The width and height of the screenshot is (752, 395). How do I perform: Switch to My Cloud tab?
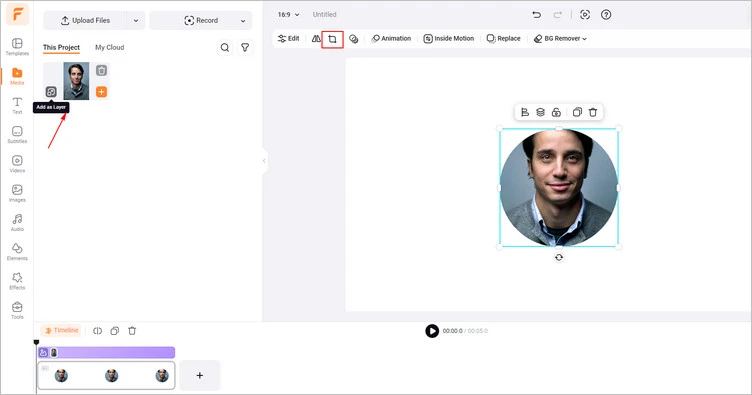pos(109,47)
